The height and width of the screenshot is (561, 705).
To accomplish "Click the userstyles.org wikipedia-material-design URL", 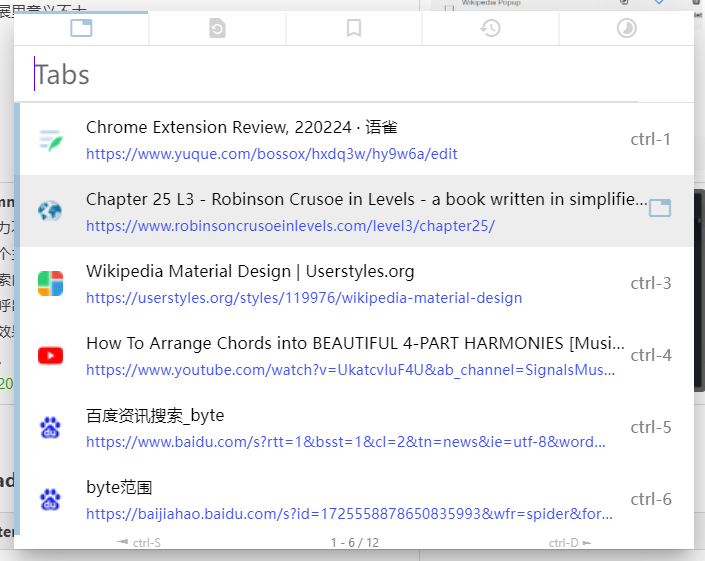I will pyautogui.click(x=304, y=298).
